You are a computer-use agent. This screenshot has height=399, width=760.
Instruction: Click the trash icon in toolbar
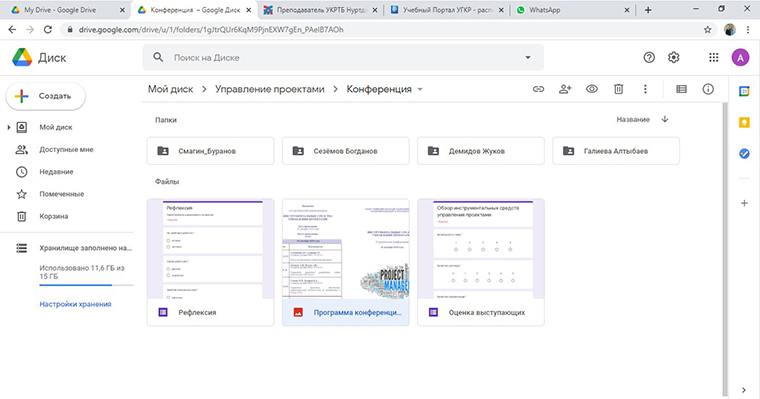pyautogui.click(x=618, y=89)
